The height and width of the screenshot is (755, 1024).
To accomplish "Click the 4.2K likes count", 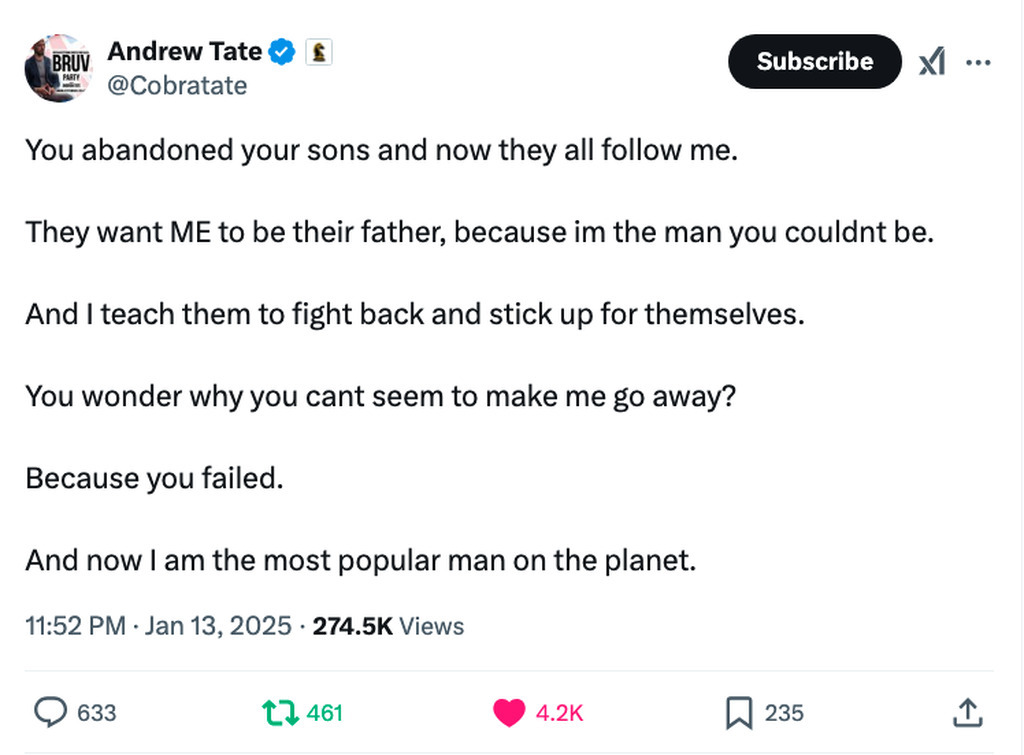I will pos(559,713).
